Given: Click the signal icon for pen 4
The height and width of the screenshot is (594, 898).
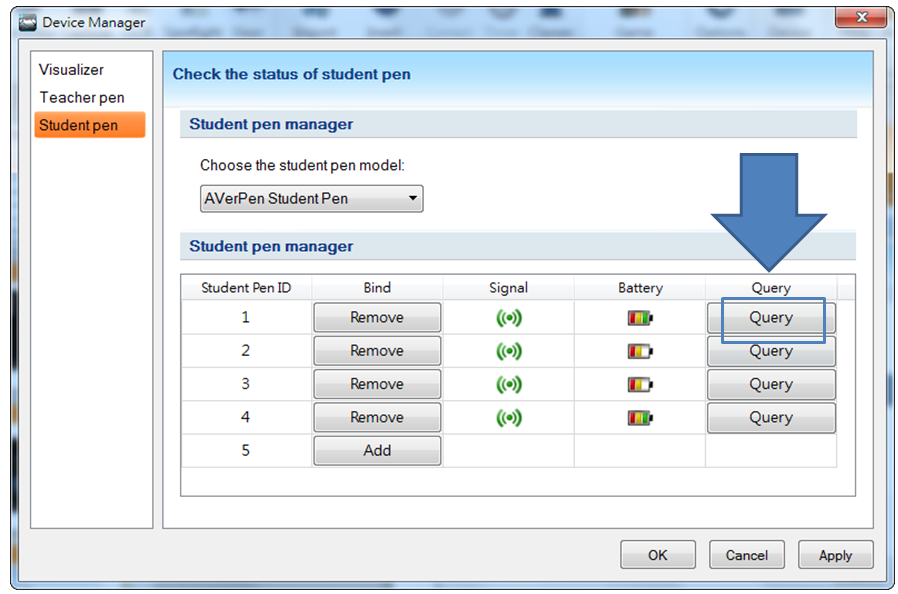Looking at the screenshot, I should point(509,418).
